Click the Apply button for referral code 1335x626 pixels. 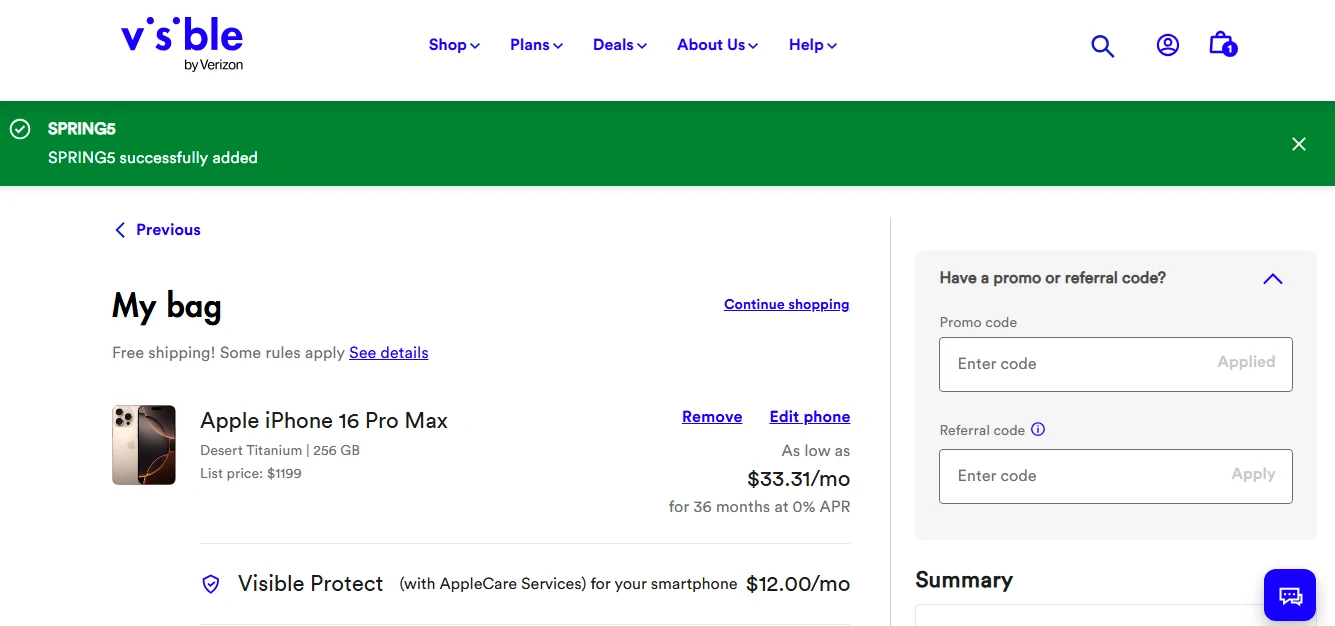(1253, 474)
